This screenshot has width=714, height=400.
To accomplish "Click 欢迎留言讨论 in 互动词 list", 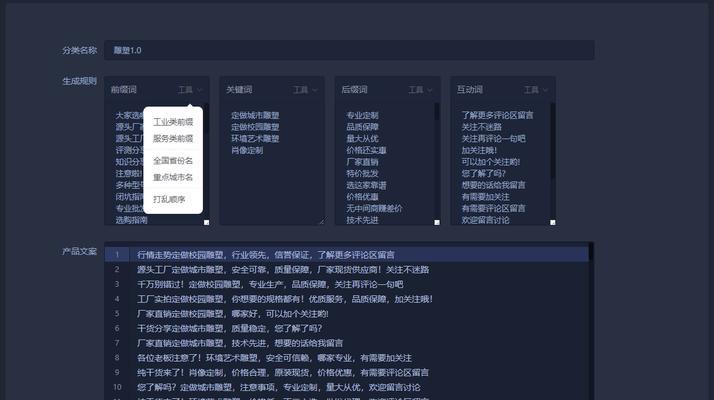I will 485,220.
